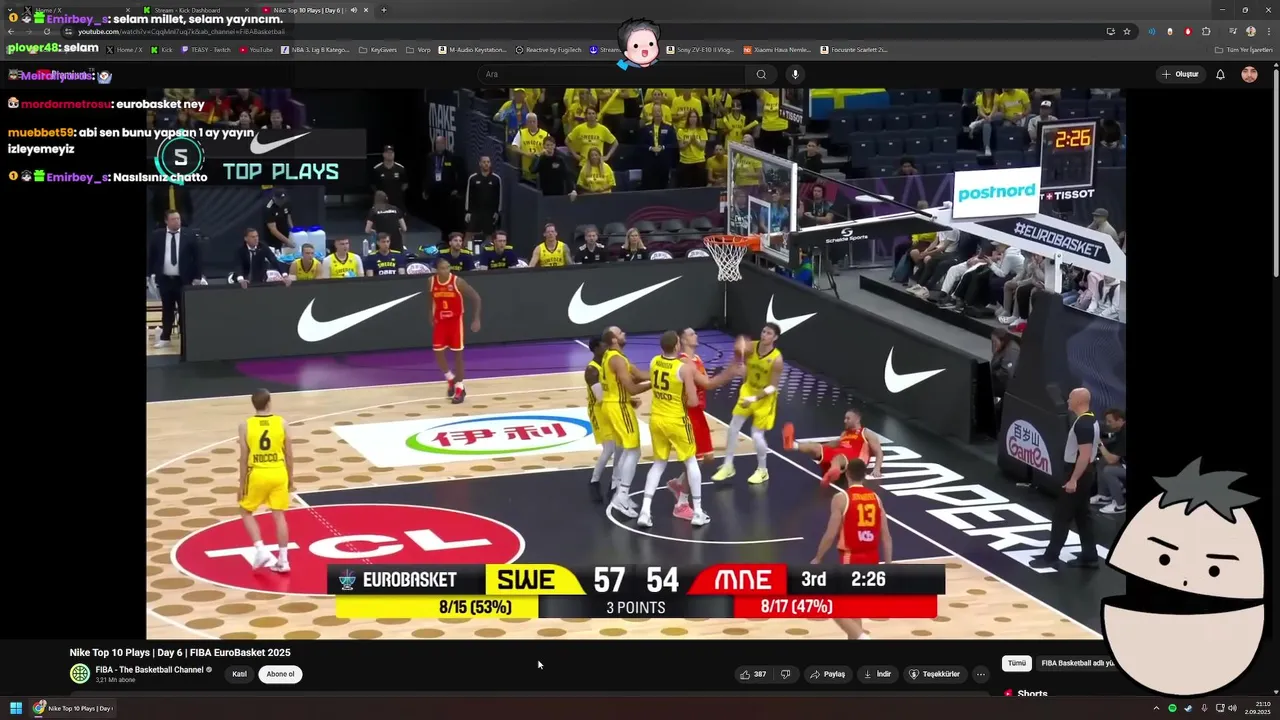
Task: Open the Windows Start menu
Action: [x=16, y=708]
